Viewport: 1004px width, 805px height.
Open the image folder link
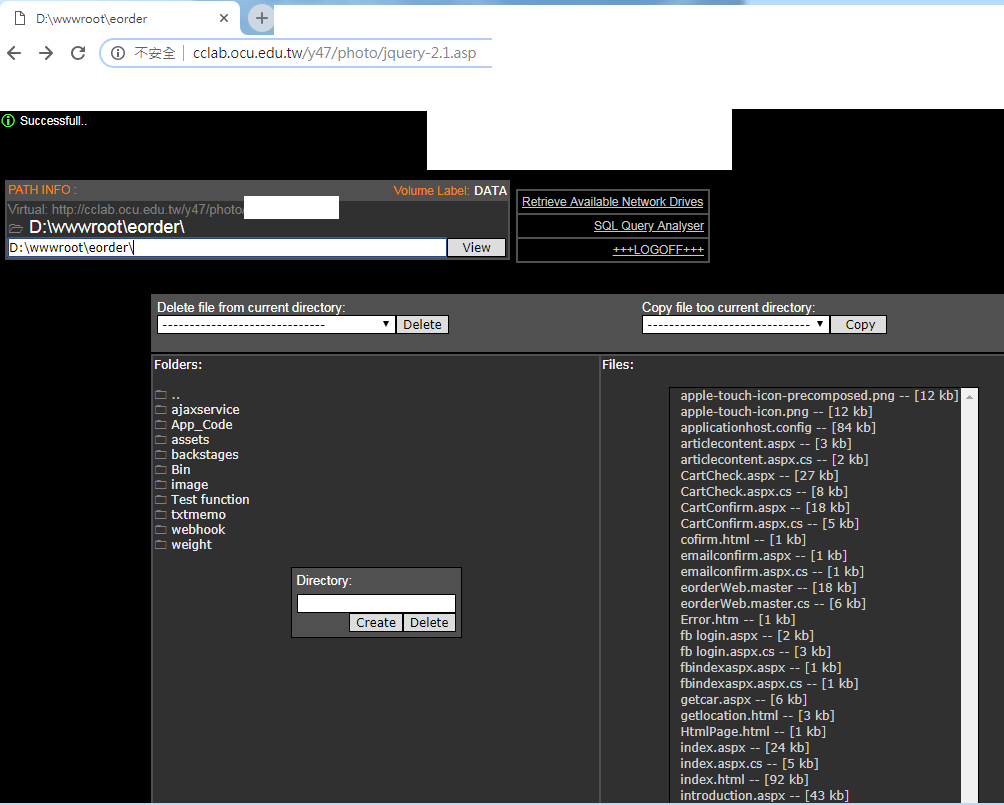click(x=190, y=485)
